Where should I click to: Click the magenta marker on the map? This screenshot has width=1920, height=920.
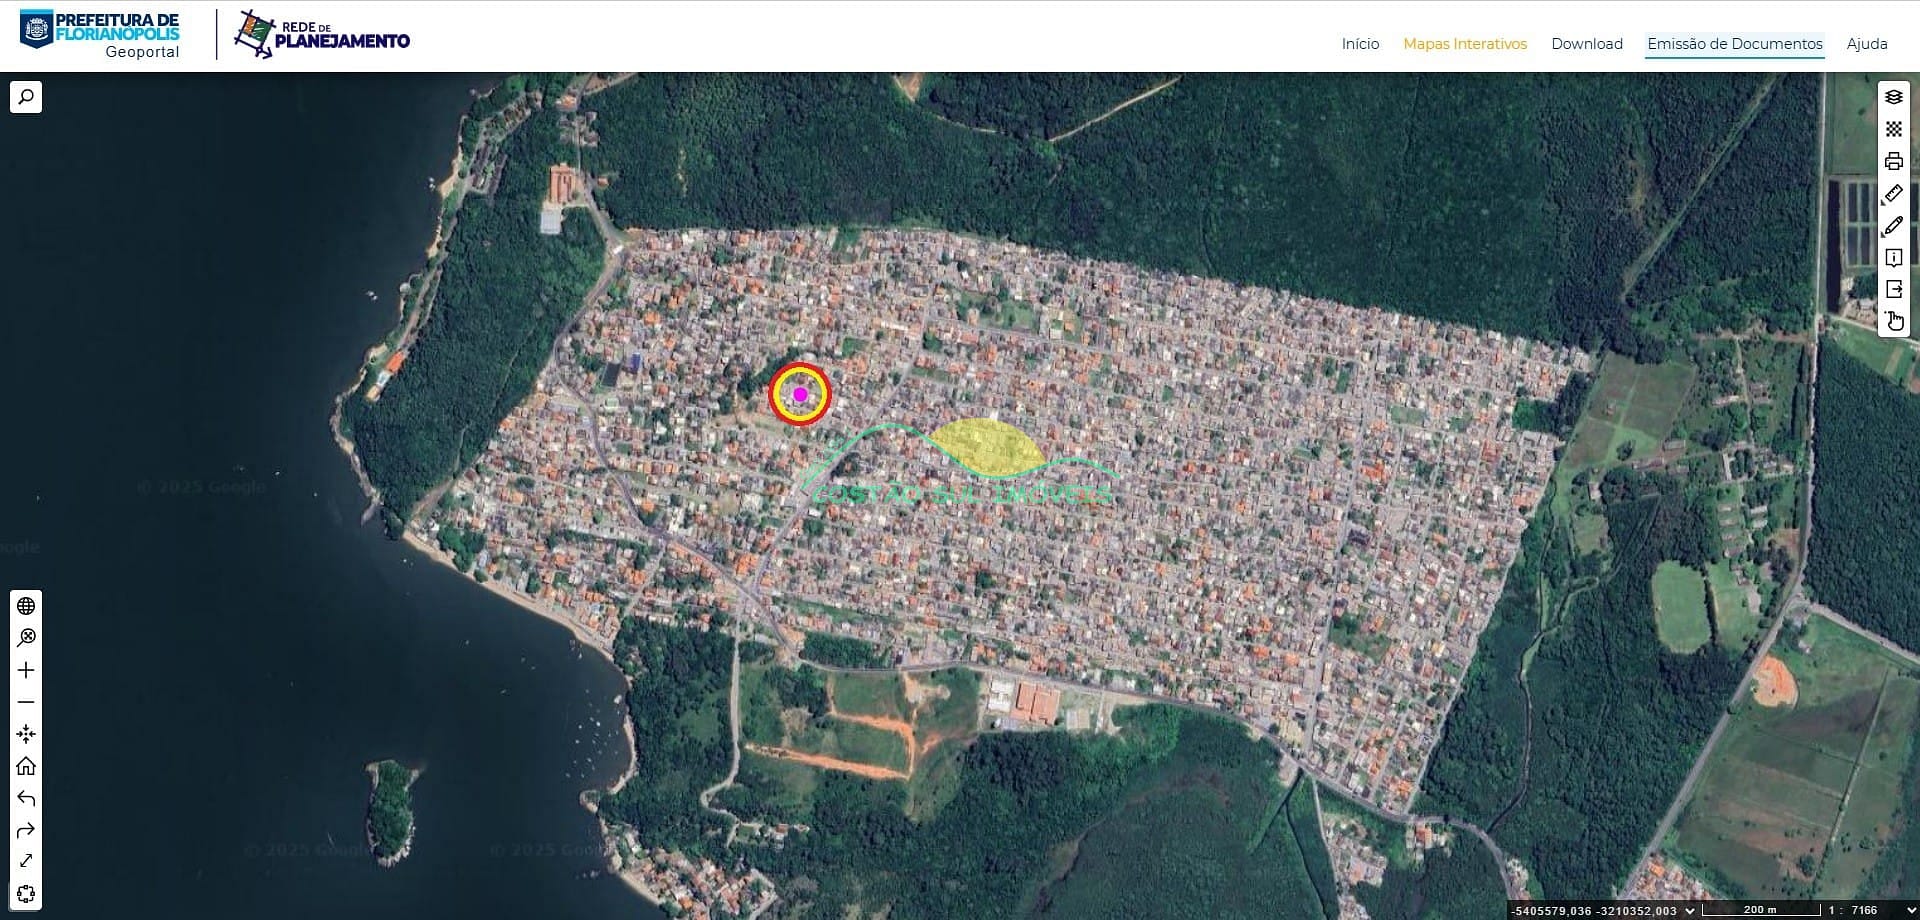(800, 395)
